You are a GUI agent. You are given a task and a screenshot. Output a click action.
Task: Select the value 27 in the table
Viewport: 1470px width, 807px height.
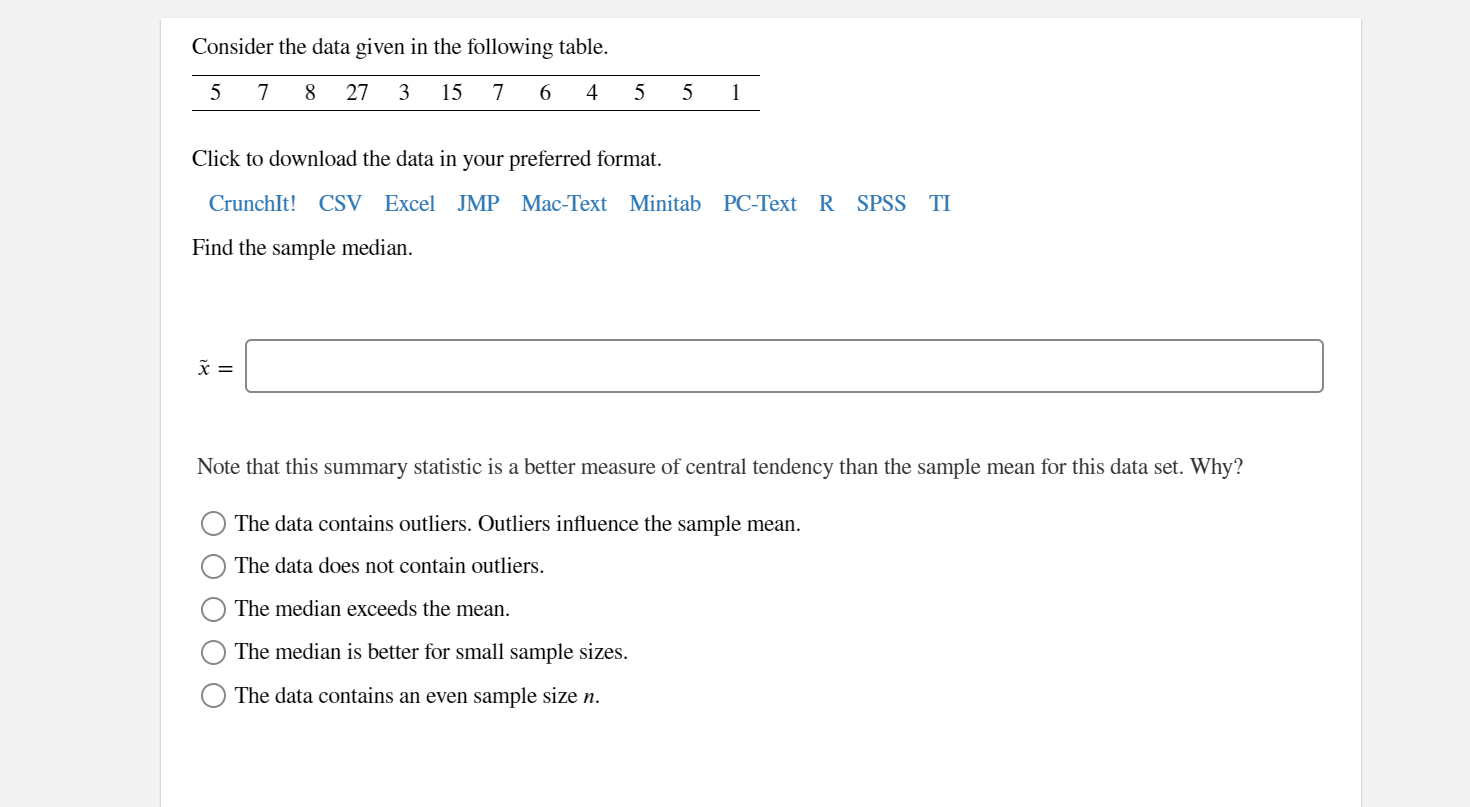[356, 92]
